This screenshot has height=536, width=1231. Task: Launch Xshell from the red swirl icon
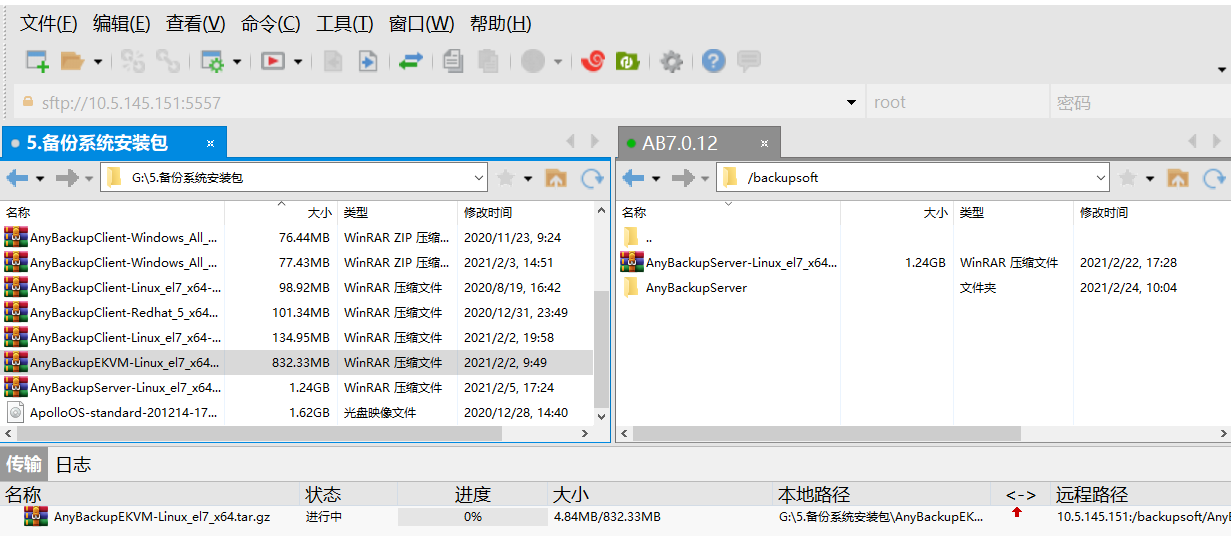(x=593, y=61)
